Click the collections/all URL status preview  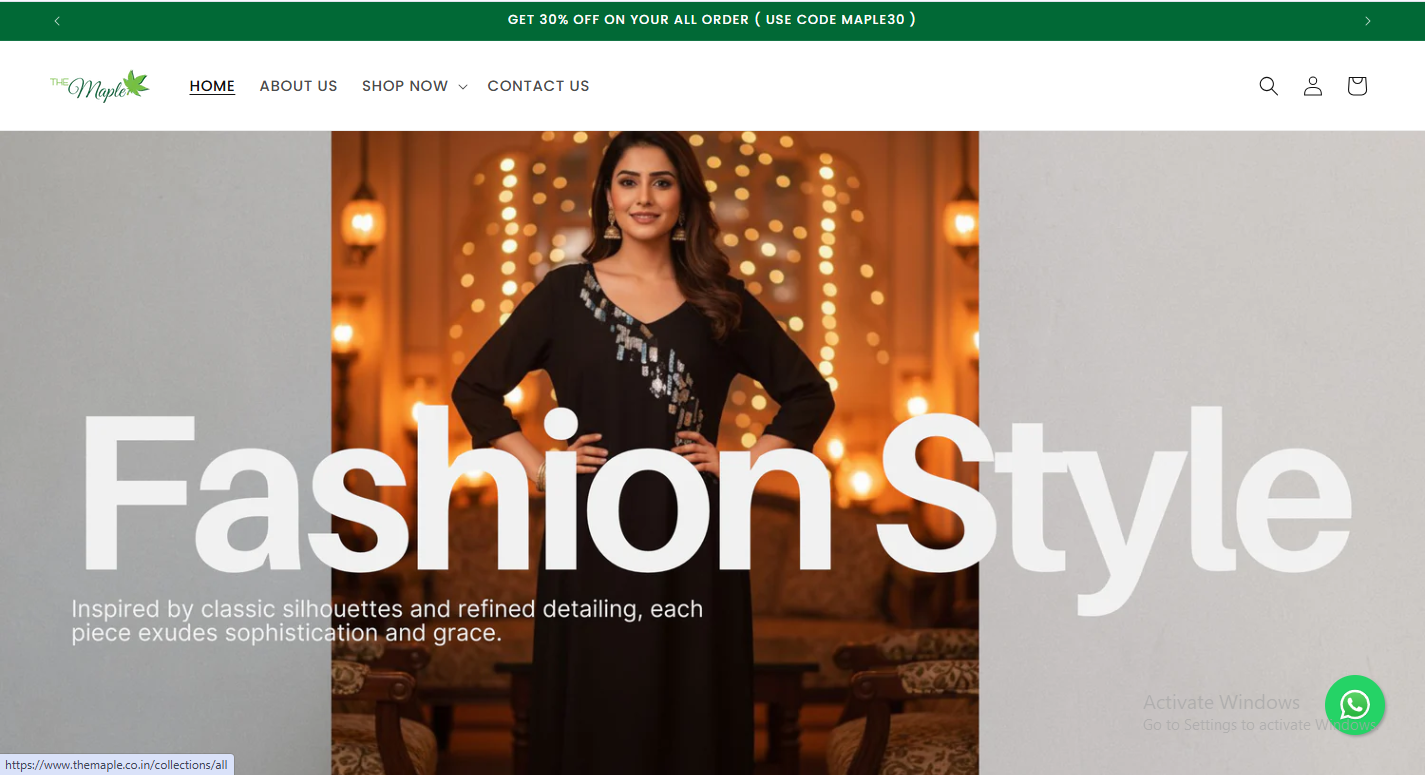116,765
